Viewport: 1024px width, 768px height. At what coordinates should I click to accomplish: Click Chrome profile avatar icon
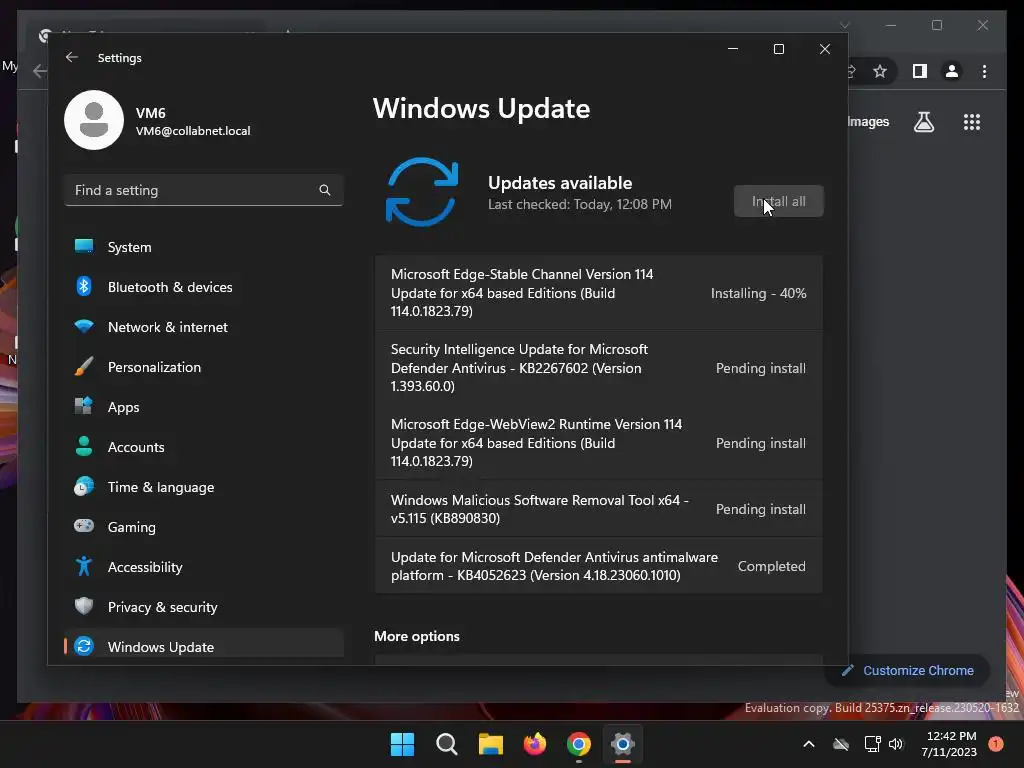click(952, 71)
